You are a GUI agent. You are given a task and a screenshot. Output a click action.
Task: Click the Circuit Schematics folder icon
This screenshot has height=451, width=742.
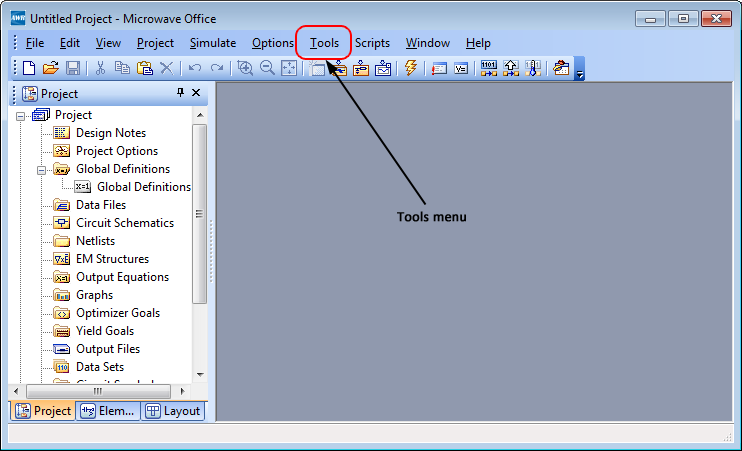[x=62, y=222]
